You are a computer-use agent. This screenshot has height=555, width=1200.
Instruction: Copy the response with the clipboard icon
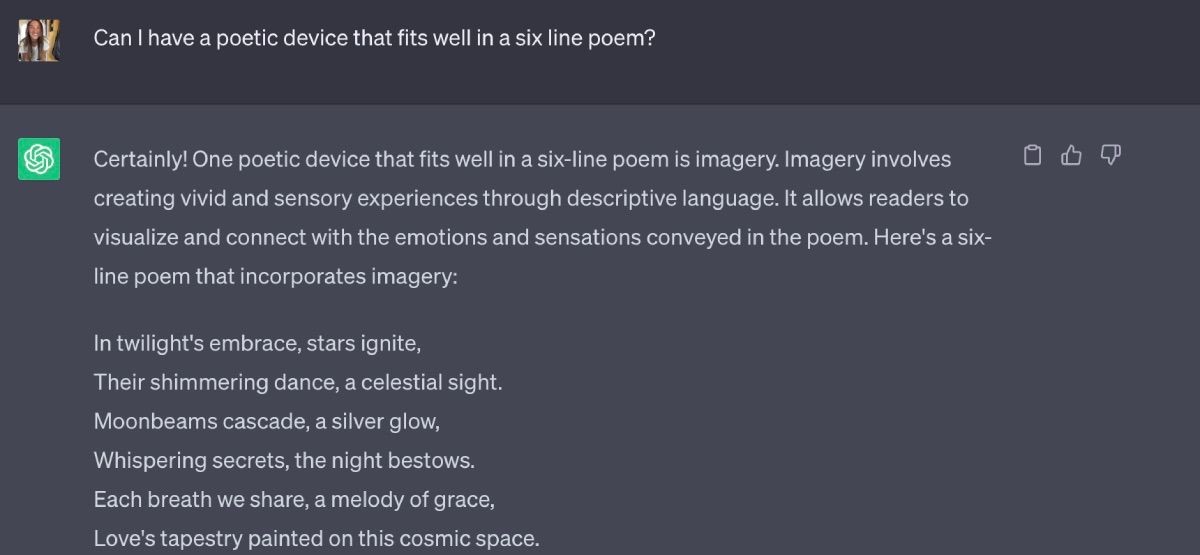tap(1033, 155)
